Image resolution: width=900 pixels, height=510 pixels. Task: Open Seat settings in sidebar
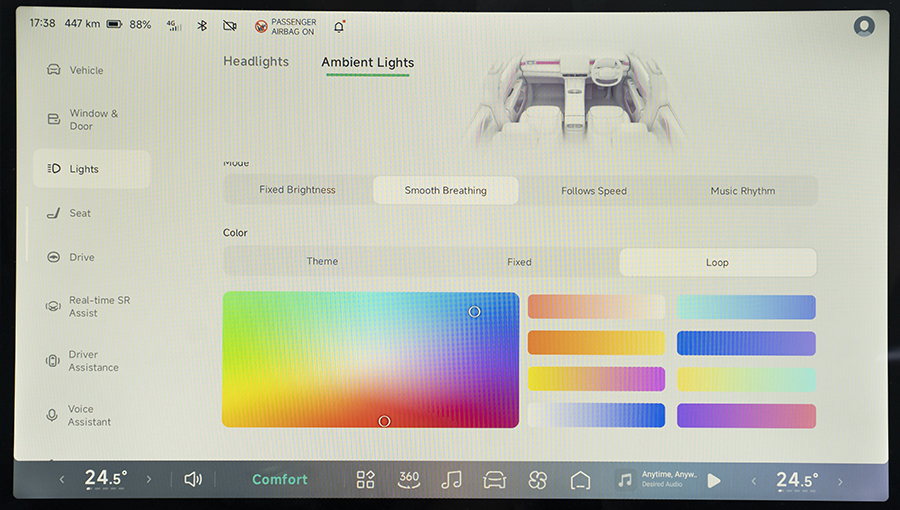point(80,213)
